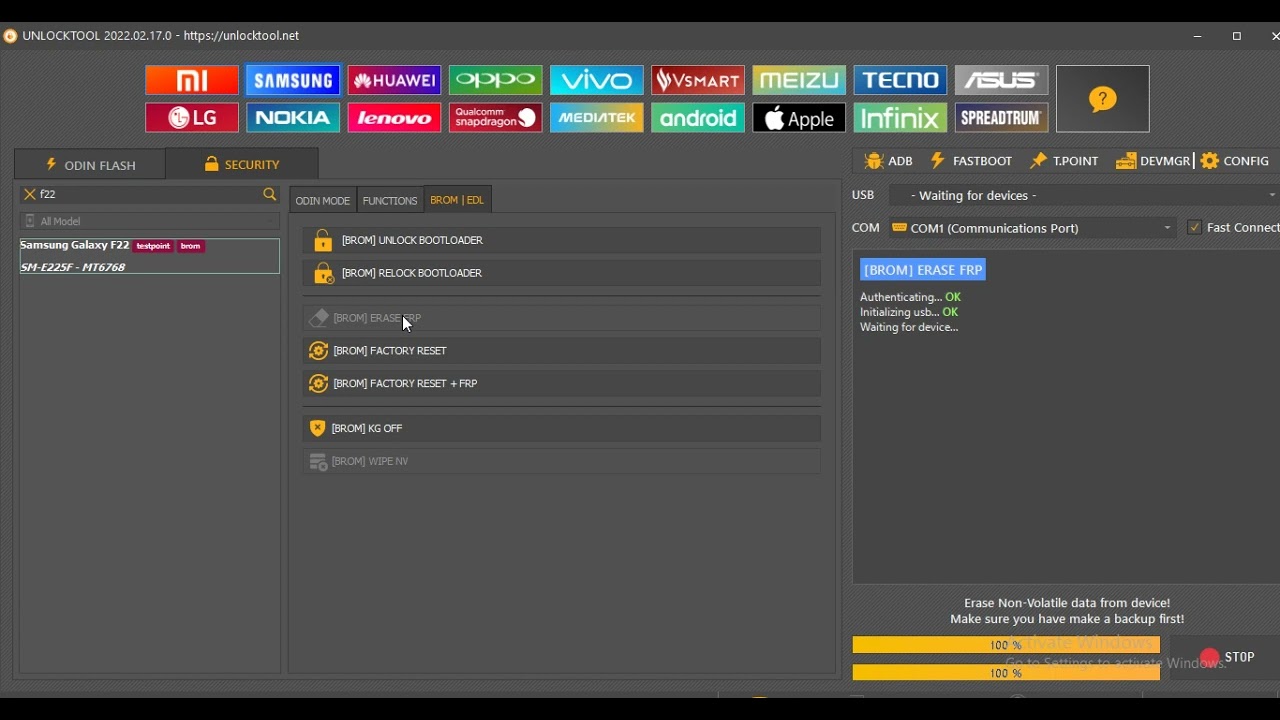1280x720 pixels.
Task: Switch to the ODIN MODE tab
Action: [x=323, y=200]
